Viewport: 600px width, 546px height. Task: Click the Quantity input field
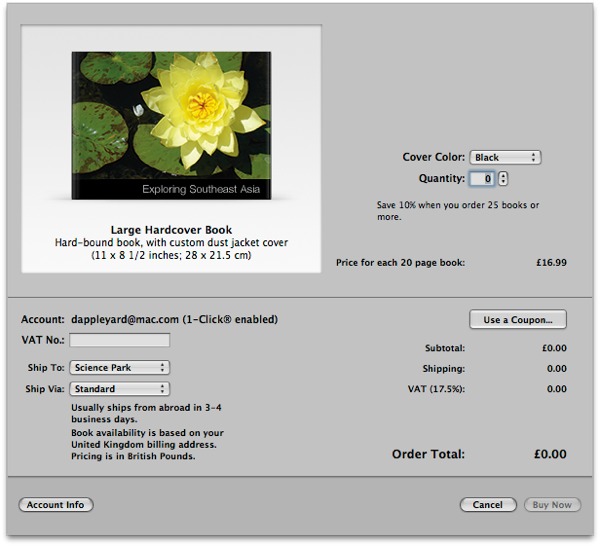pyautogui.click(x=482, y=179)
